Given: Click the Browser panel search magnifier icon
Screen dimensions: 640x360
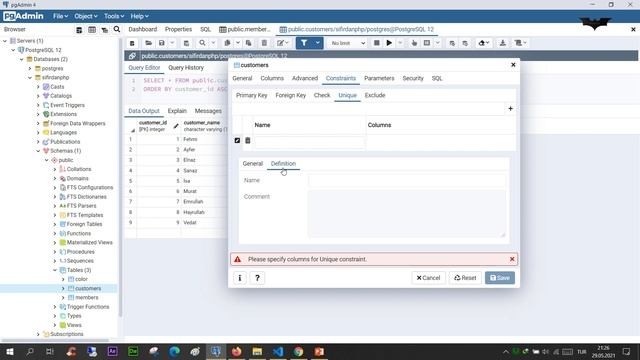Looking at the screenshot, I should point(117,29).
